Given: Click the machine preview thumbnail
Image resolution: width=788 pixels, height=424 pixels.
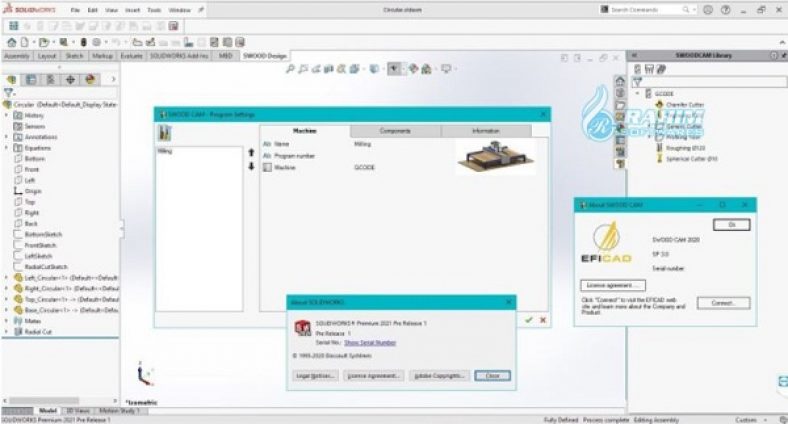Looking at the screenshot, I should [x=496, y=157].
